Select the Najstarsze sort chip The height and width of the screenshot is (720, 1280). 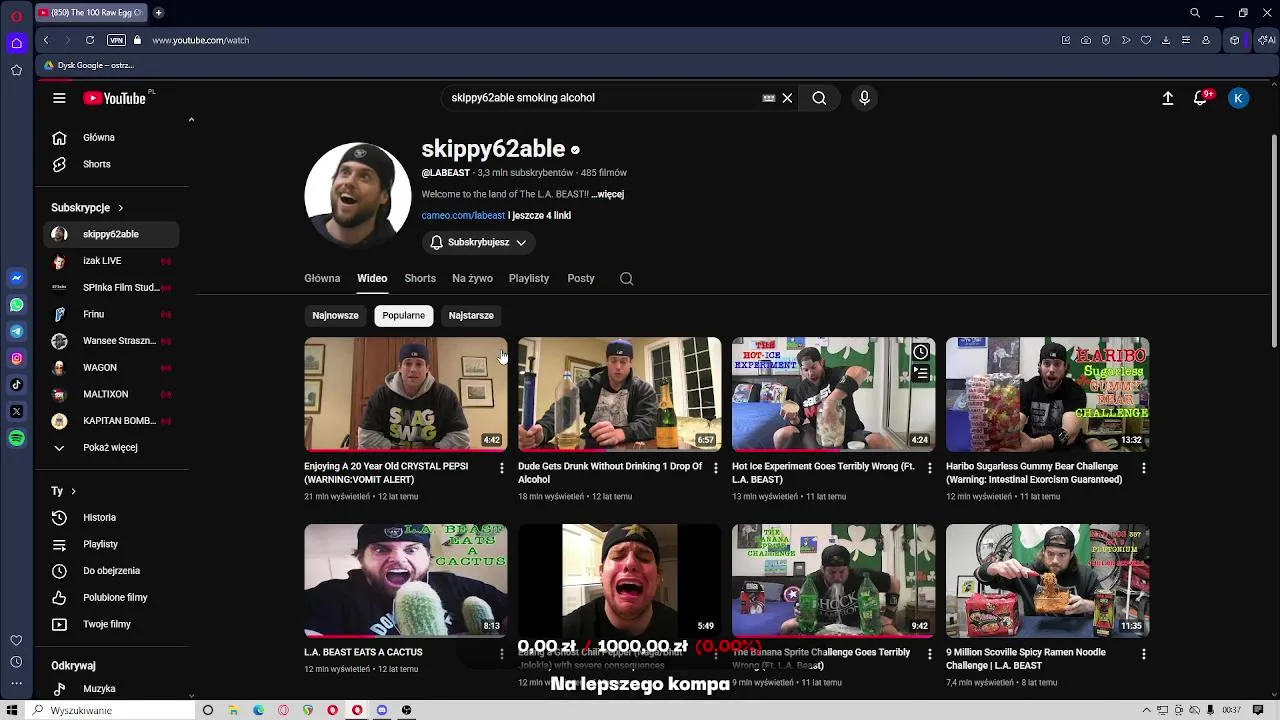[x=471, y=316]
